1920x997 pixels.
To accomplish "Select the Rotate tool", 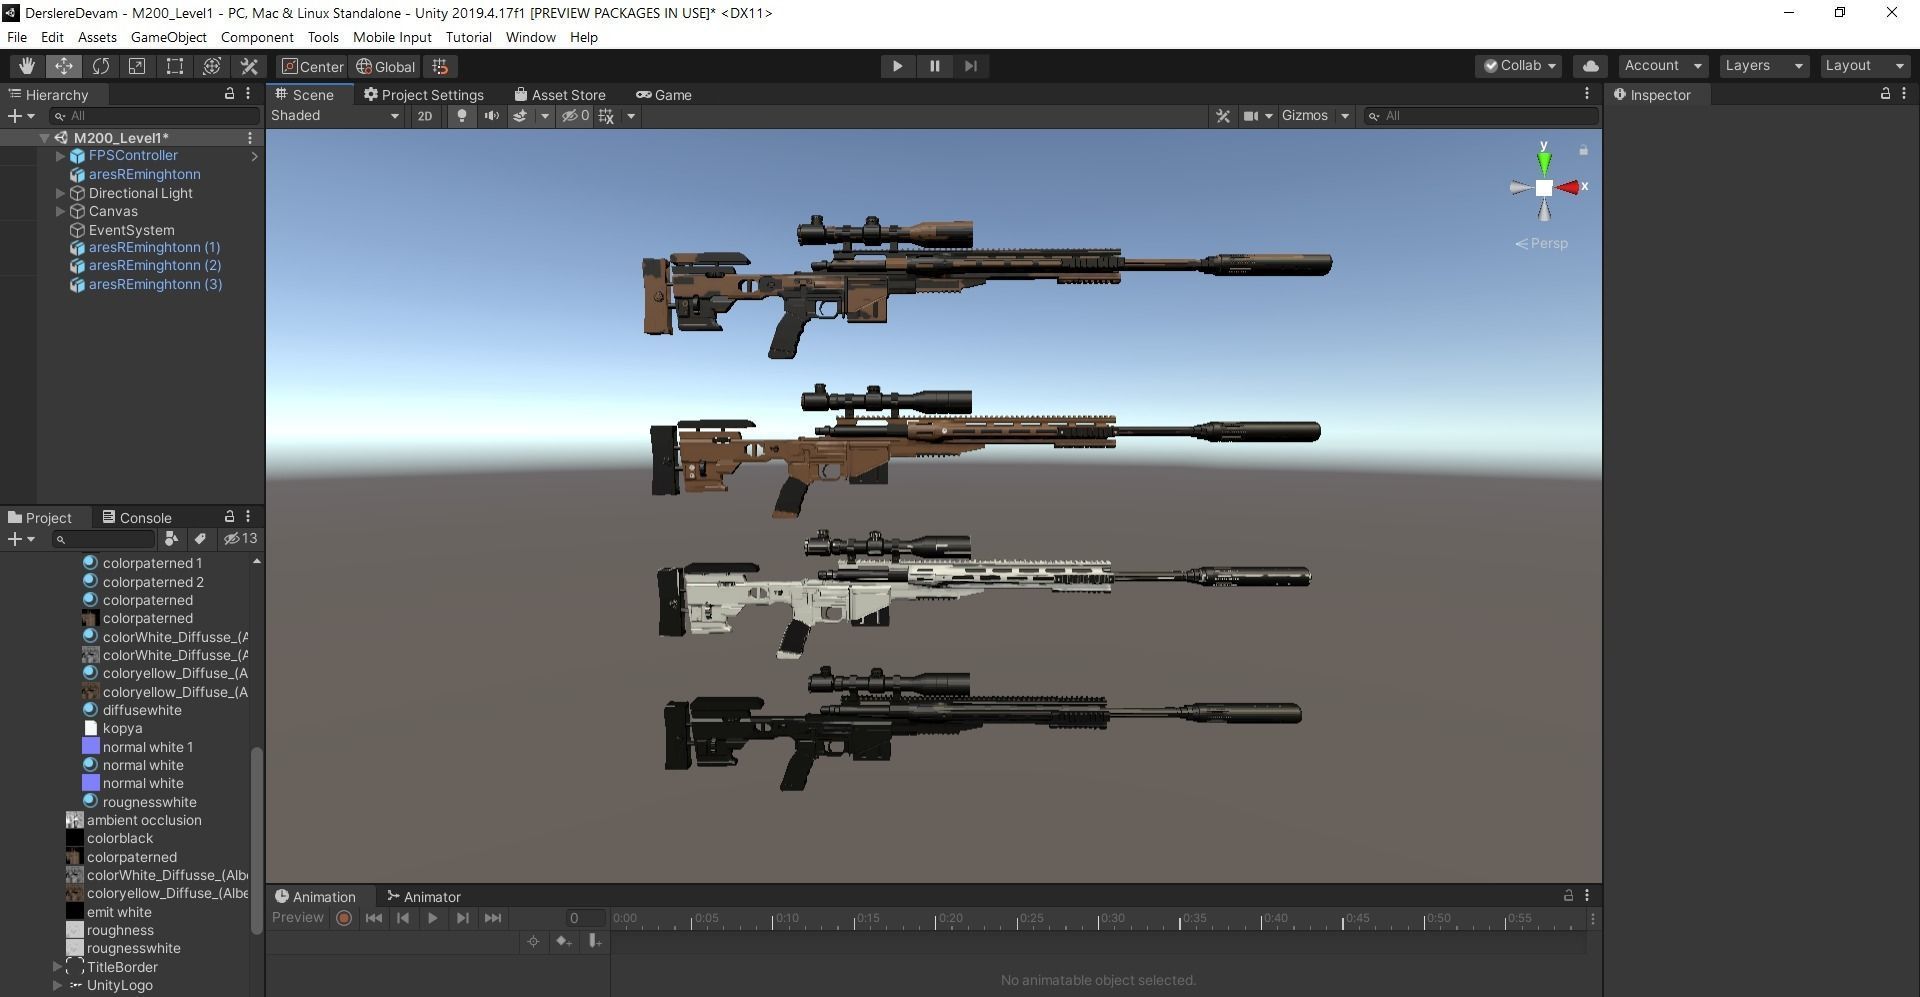I will [x=101, y=66].
